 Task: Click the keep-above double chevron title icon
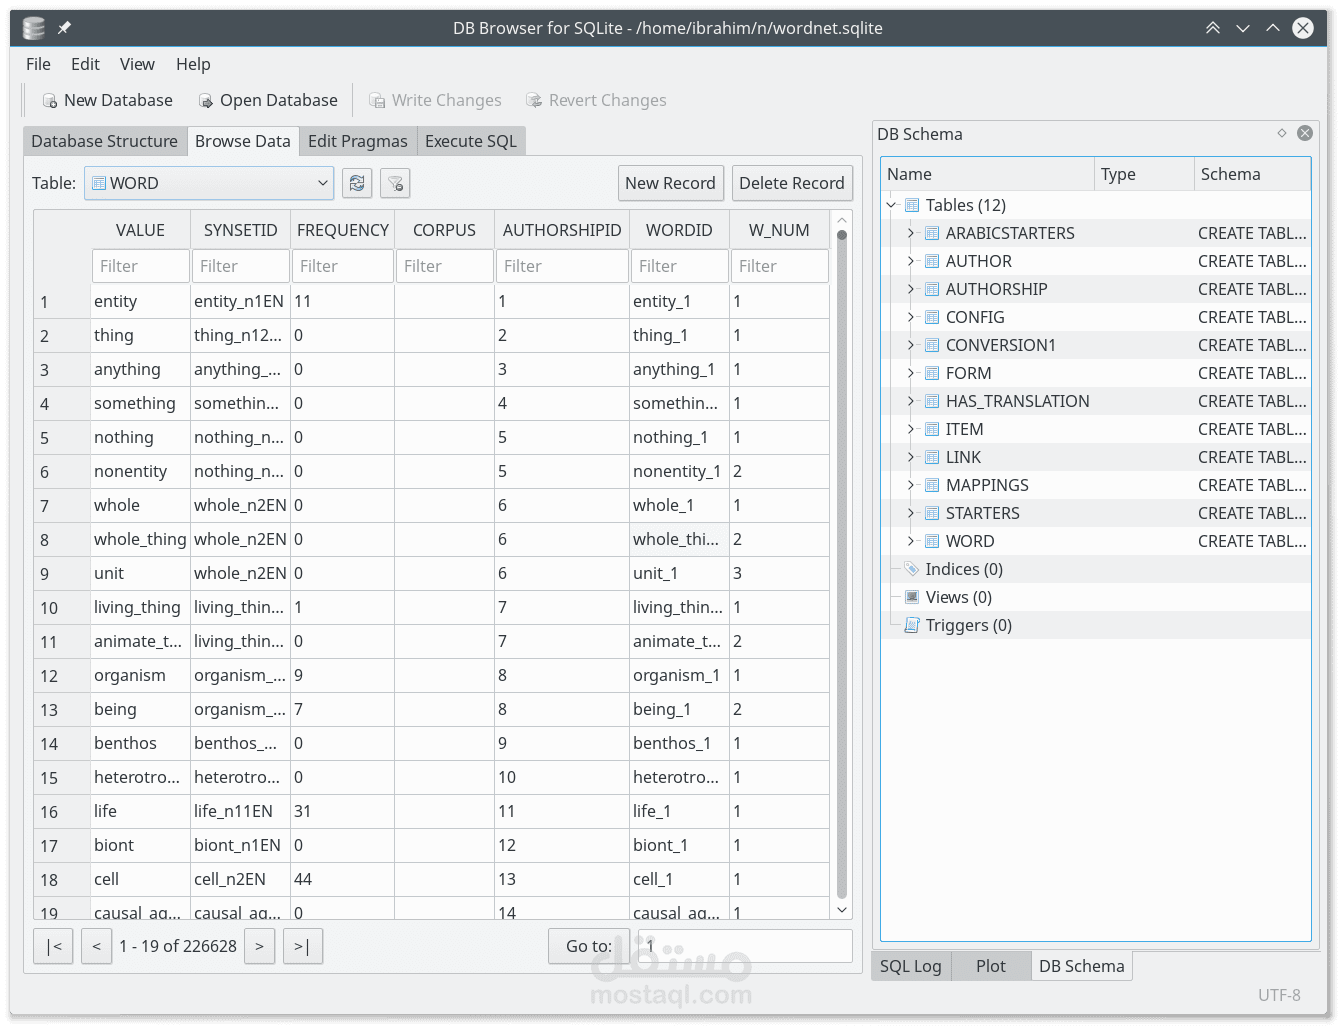coord(1213,28)
